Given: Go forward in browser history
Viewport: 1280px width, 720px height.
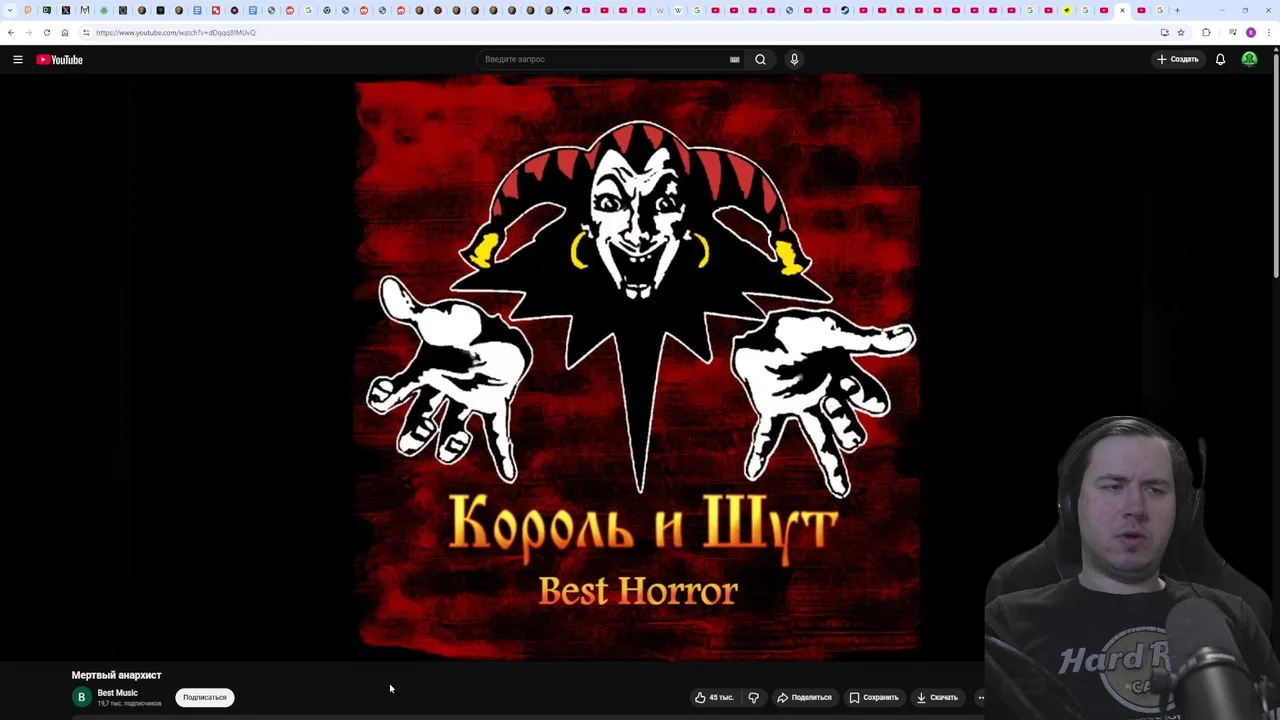Looking at the screenshot, I should [28, 32].
